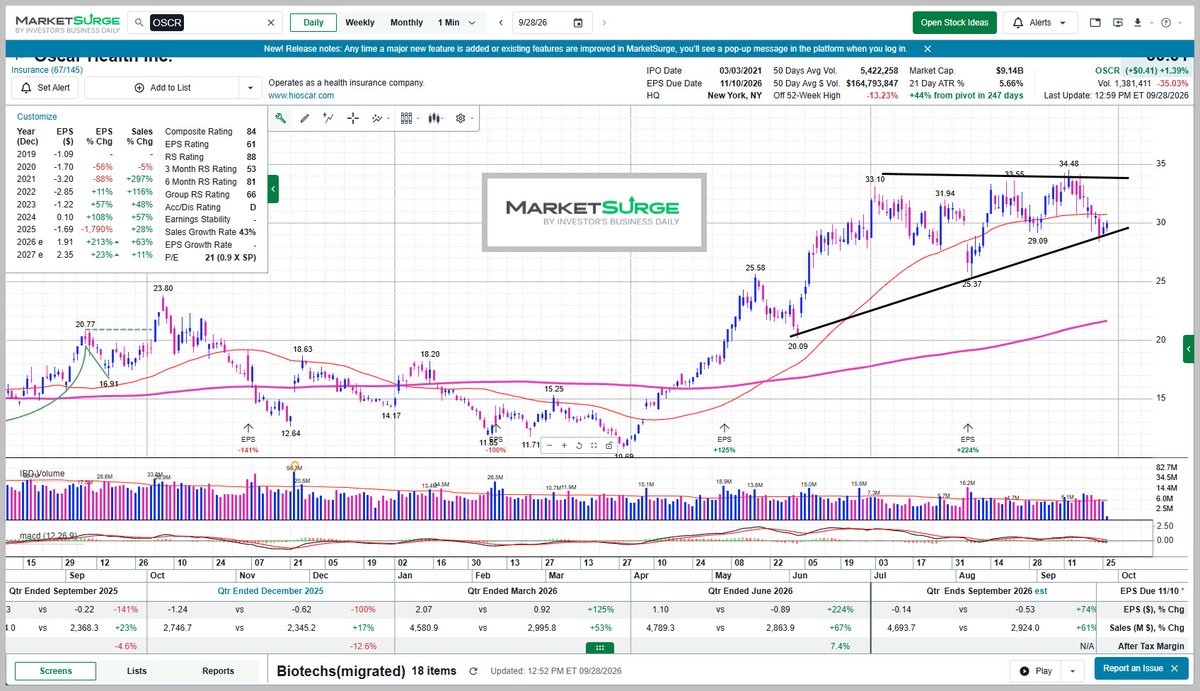
Task: Expand the Add to List dropdown arrow
Action: tap(250, 88)
